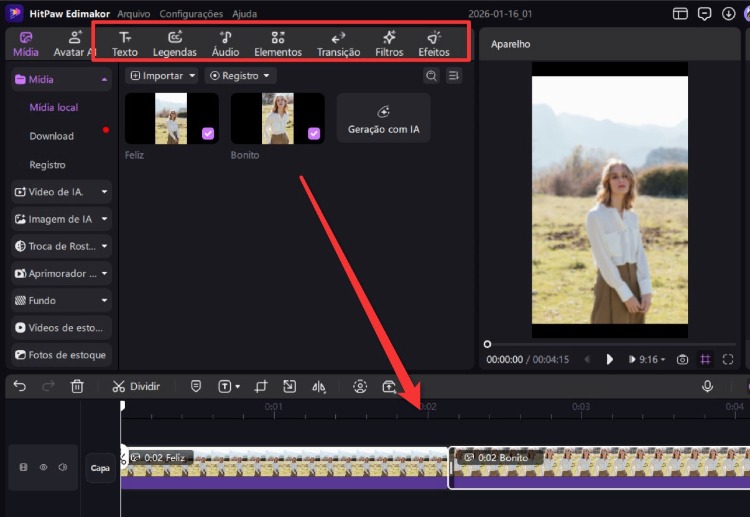Expand the Troca de Rosto section

[x=61, y=246]
